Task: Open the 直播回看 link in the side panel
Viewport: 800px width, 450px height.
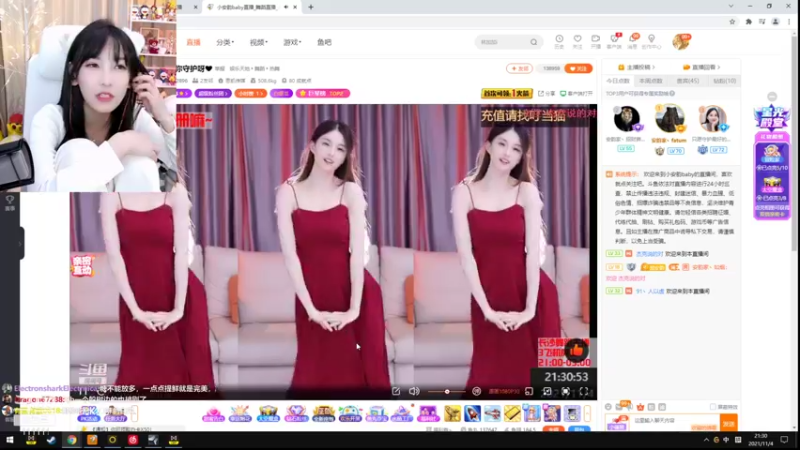Action: coord(703,67)
